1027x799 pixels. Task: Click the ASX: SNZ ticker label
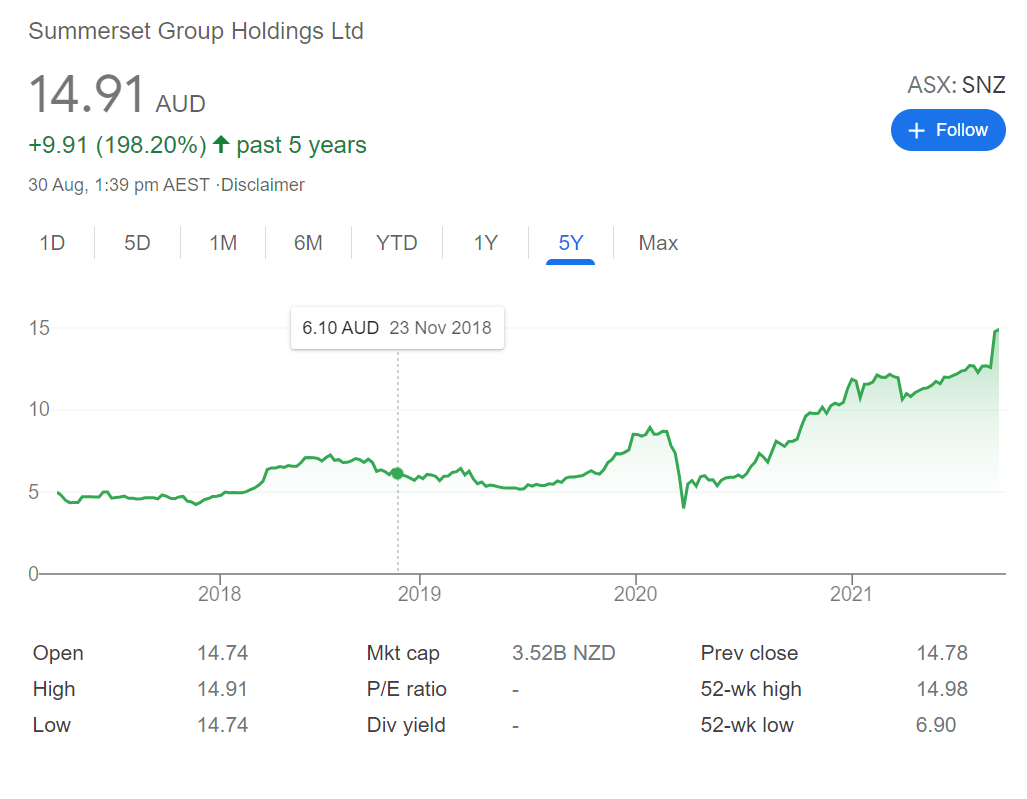point(956,85)
